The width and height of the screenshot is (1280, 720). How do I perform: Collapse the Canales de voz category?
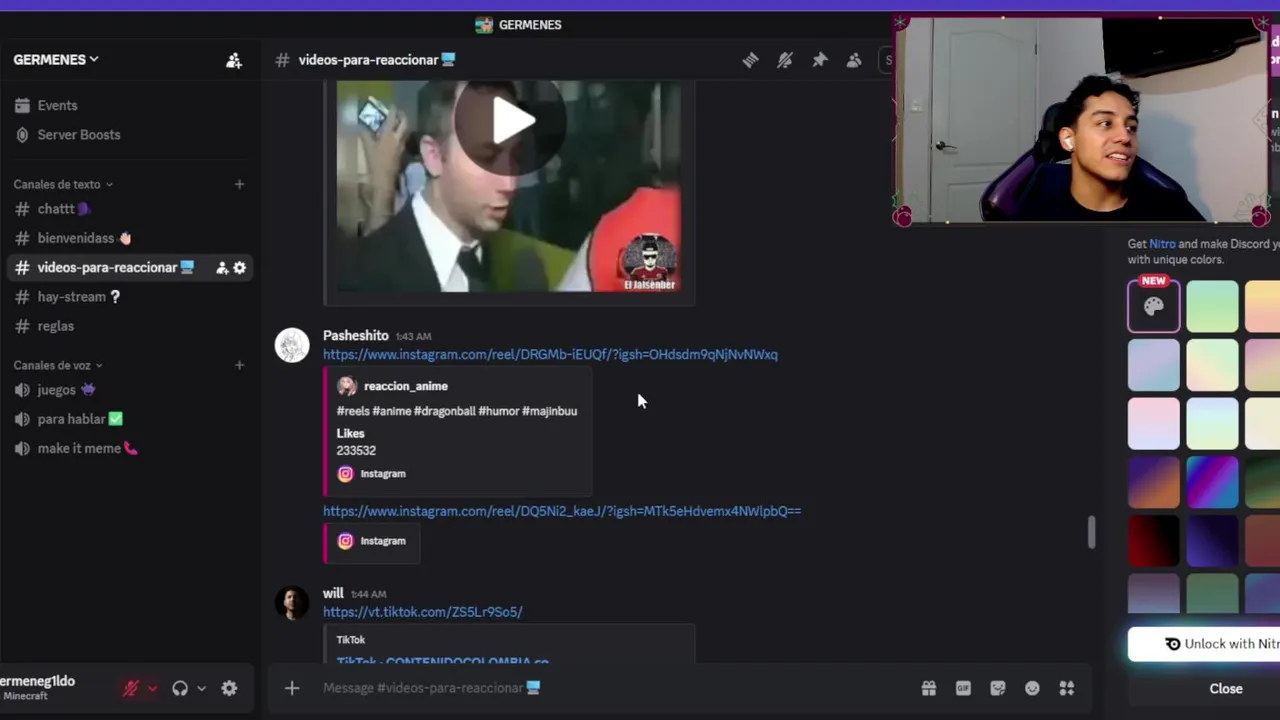tap(58, 365)
